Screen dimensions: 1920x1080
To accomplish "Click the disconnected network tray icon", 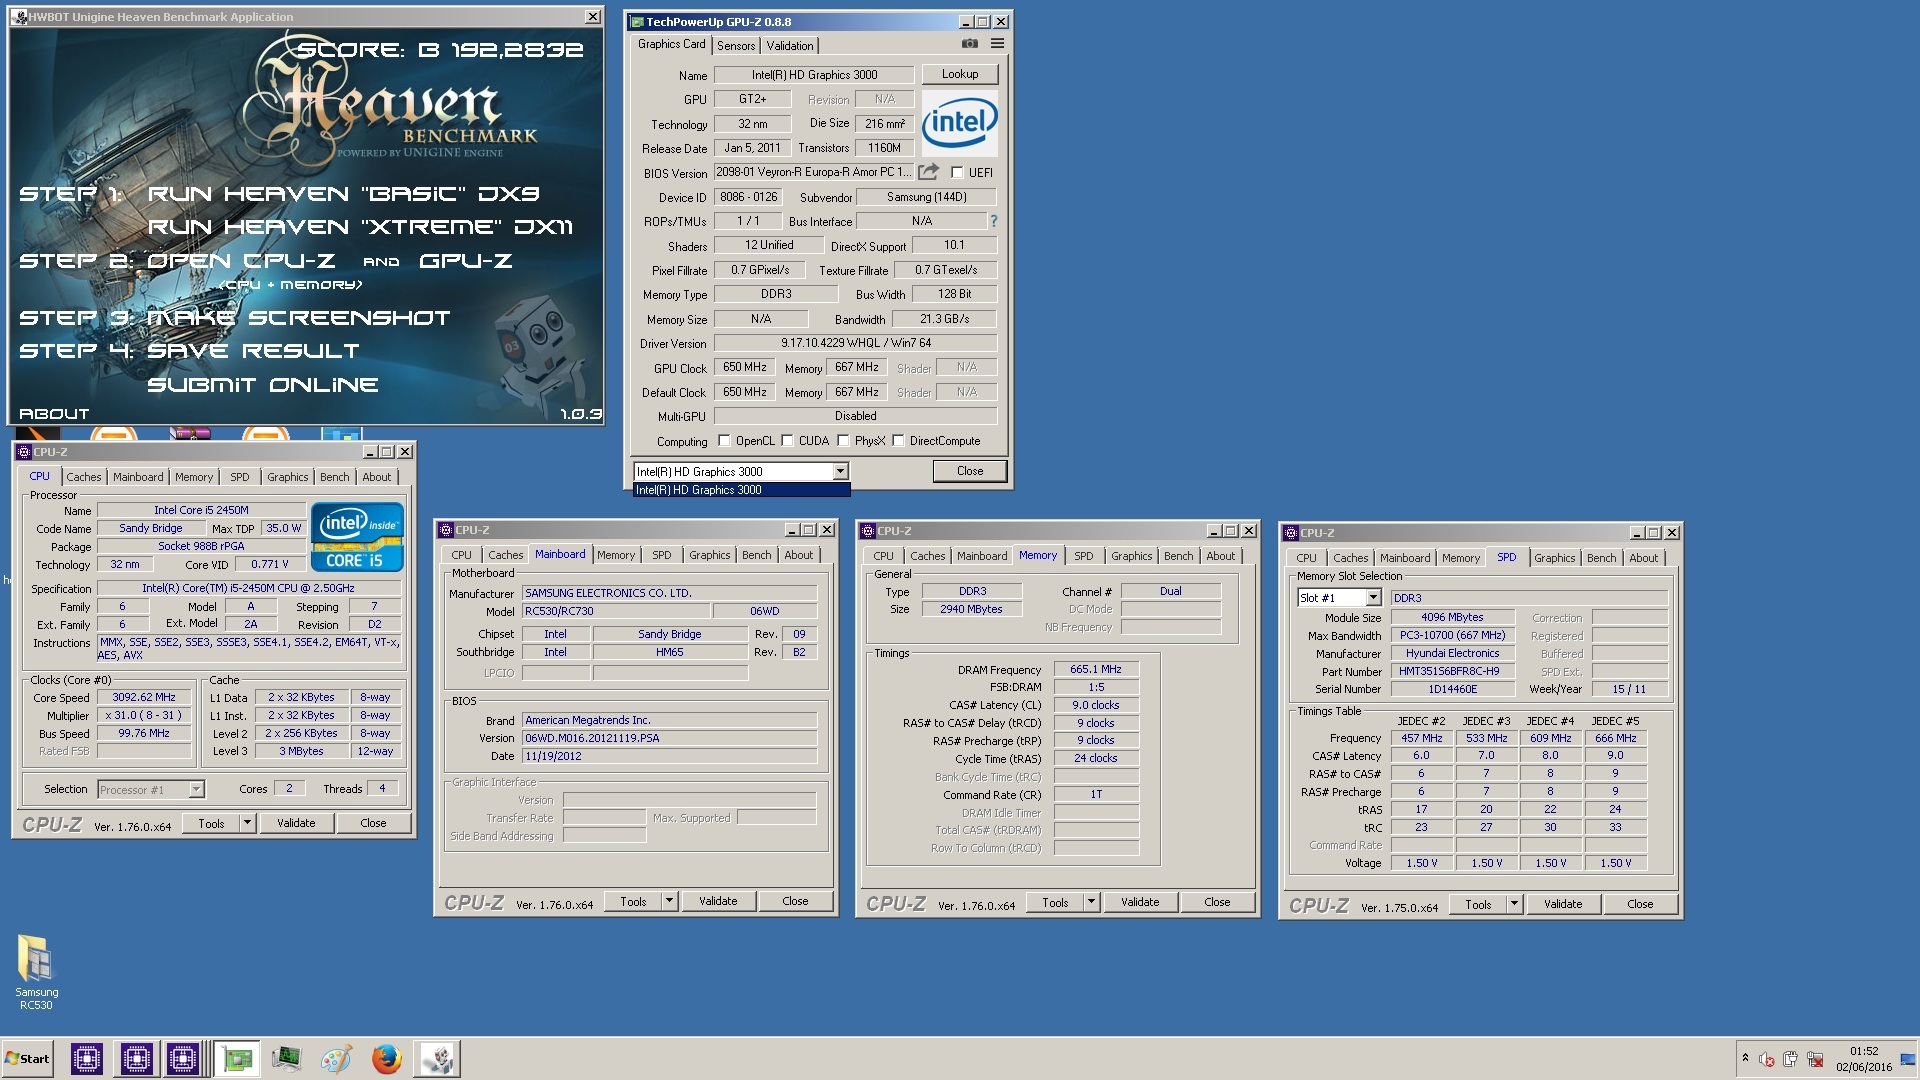I will tap(1815, 1060).
